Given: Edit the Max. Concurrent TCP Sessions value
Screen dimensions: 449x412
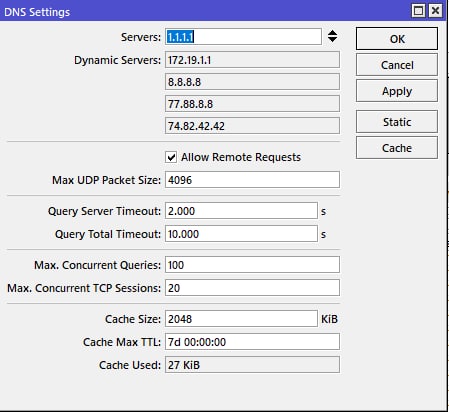Looking at the screenshot, I should click(252, 288).
